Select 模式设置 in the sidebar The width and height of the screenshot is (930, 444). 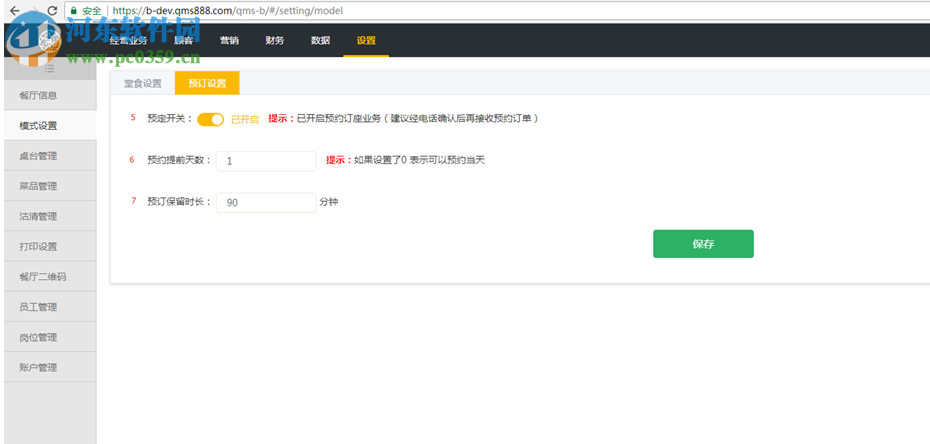[x=50, y=126]
